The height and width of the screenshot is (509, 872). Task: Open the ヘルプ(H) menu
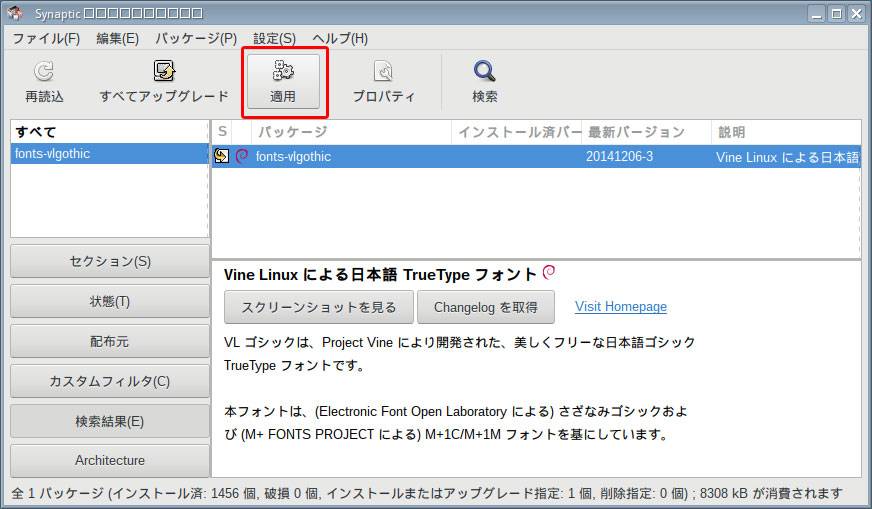pos(340,38)
